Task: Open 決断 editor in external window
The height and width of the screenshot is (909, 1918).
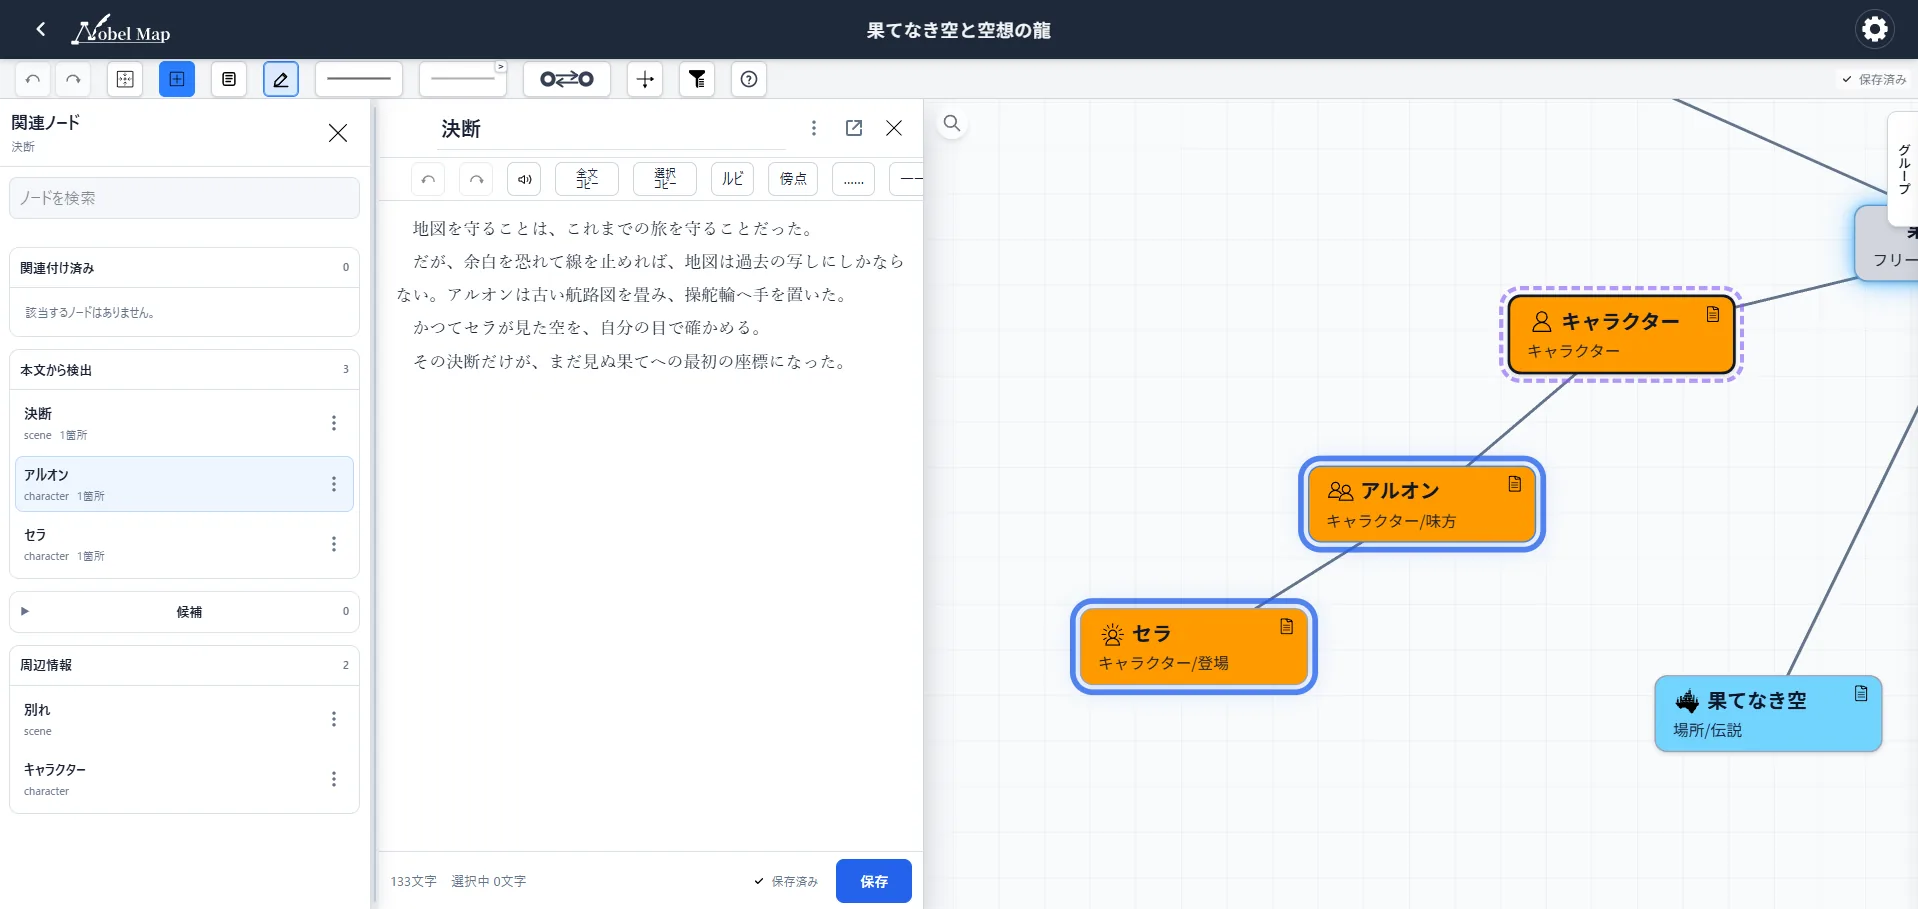Action: 854,128
